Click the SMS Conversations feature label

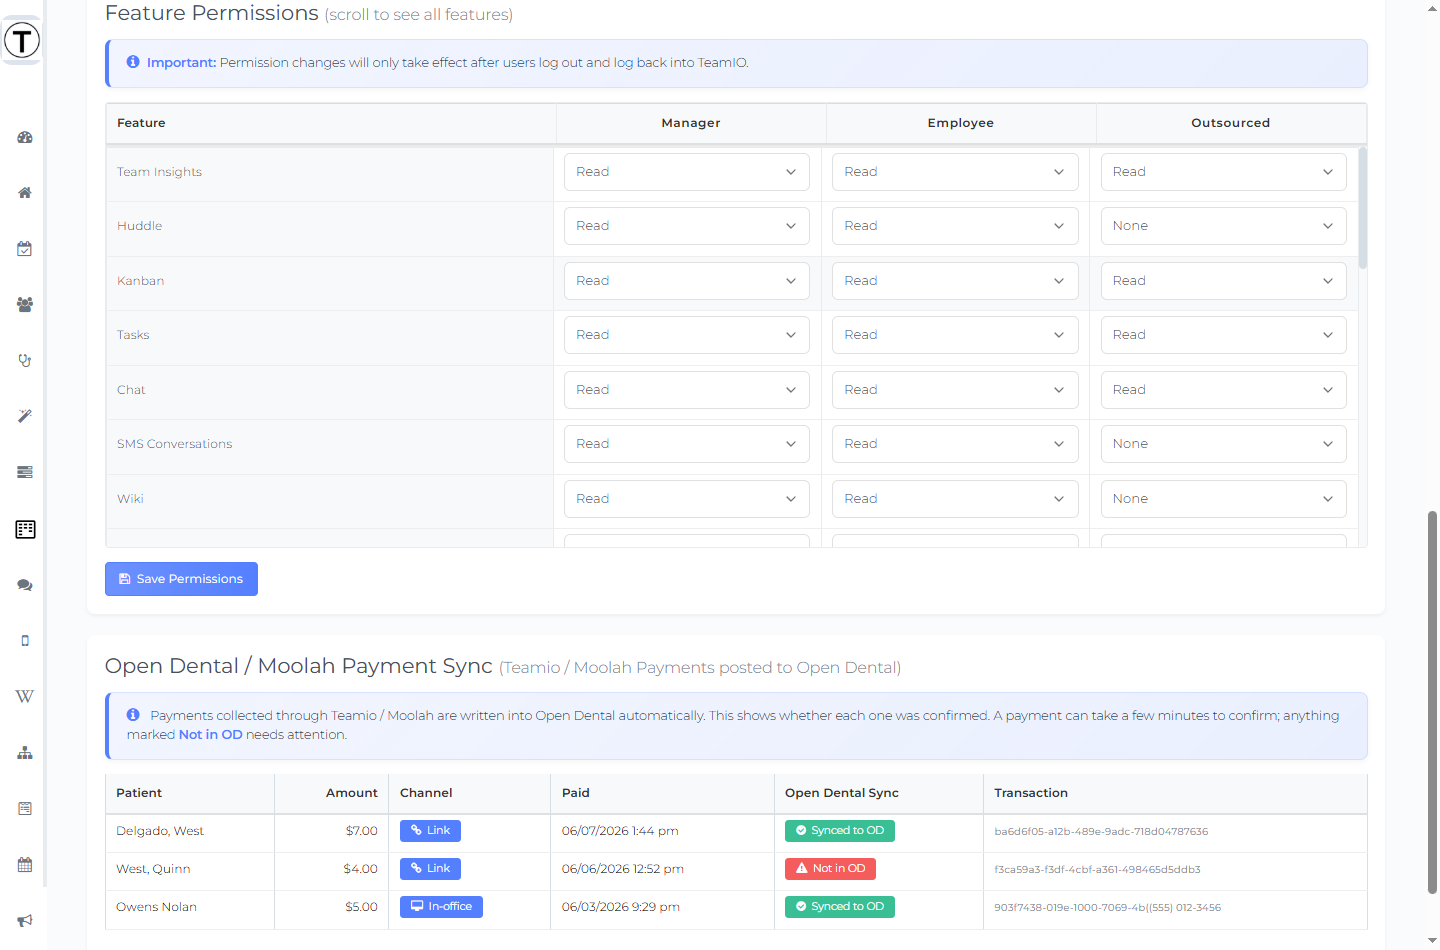click(174, 444)
